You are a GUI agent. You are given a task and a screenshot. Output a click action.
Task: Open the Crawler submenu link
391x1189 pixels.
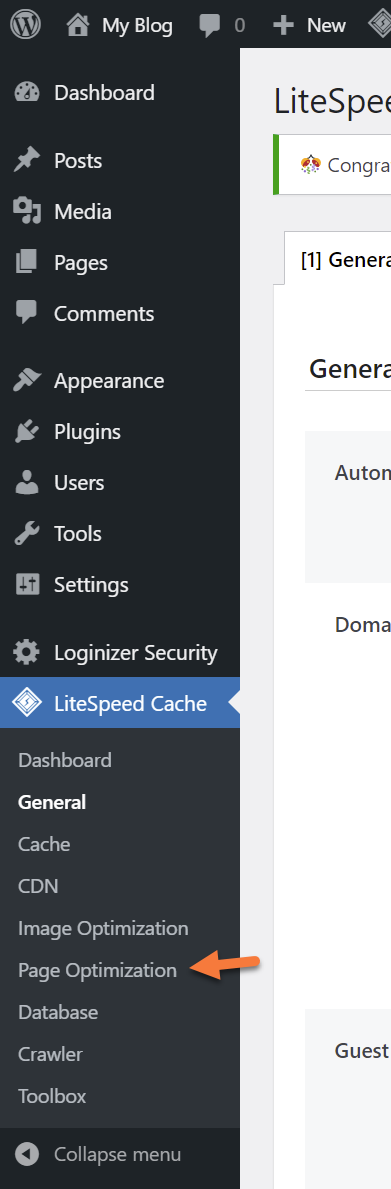click(50, 1054)
